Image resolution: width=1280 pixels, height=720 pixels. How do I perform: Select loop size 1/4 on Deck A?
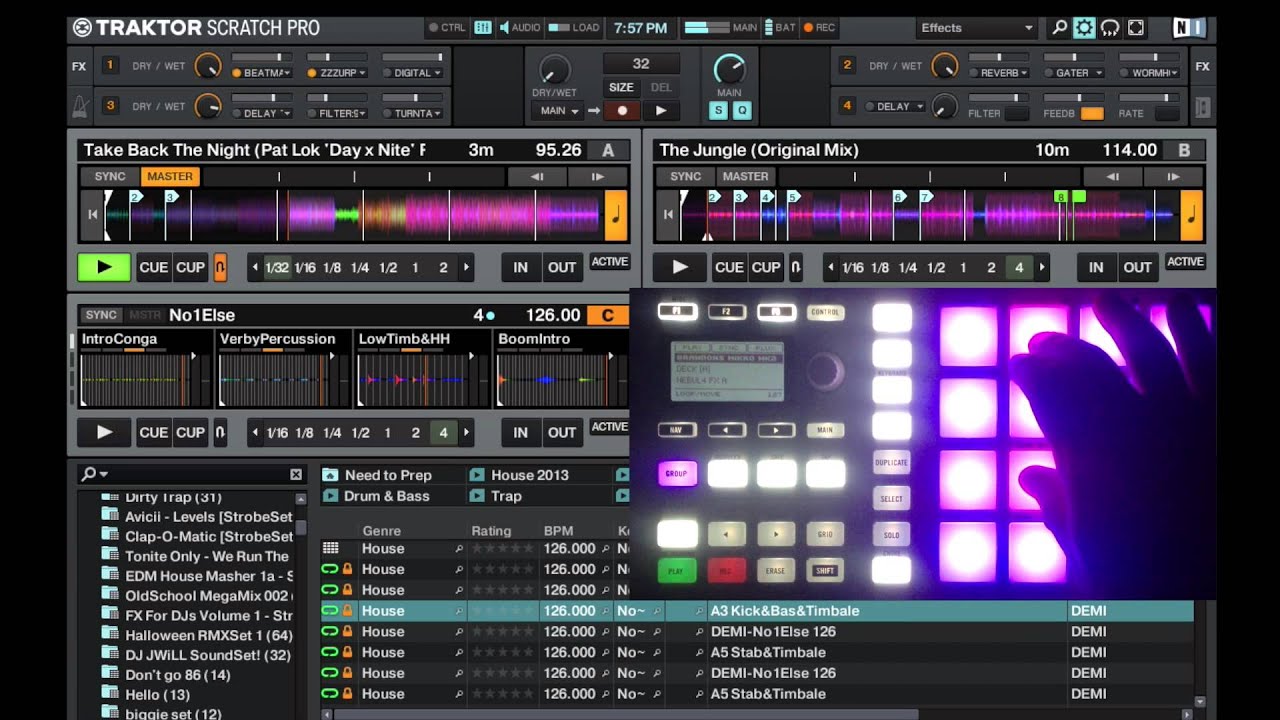pyautogui.click(x=360, y=267)
